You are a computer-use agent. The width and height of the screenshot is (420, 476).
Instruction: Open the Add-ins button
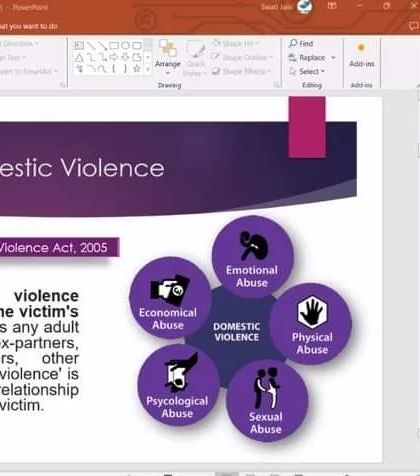(362, 55)
